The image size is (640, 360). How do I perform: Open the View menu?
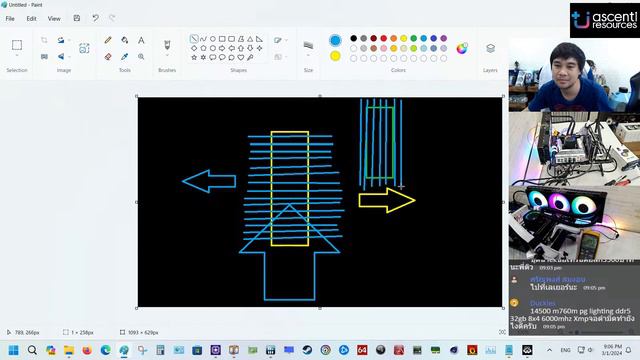[x=54, y=18]
